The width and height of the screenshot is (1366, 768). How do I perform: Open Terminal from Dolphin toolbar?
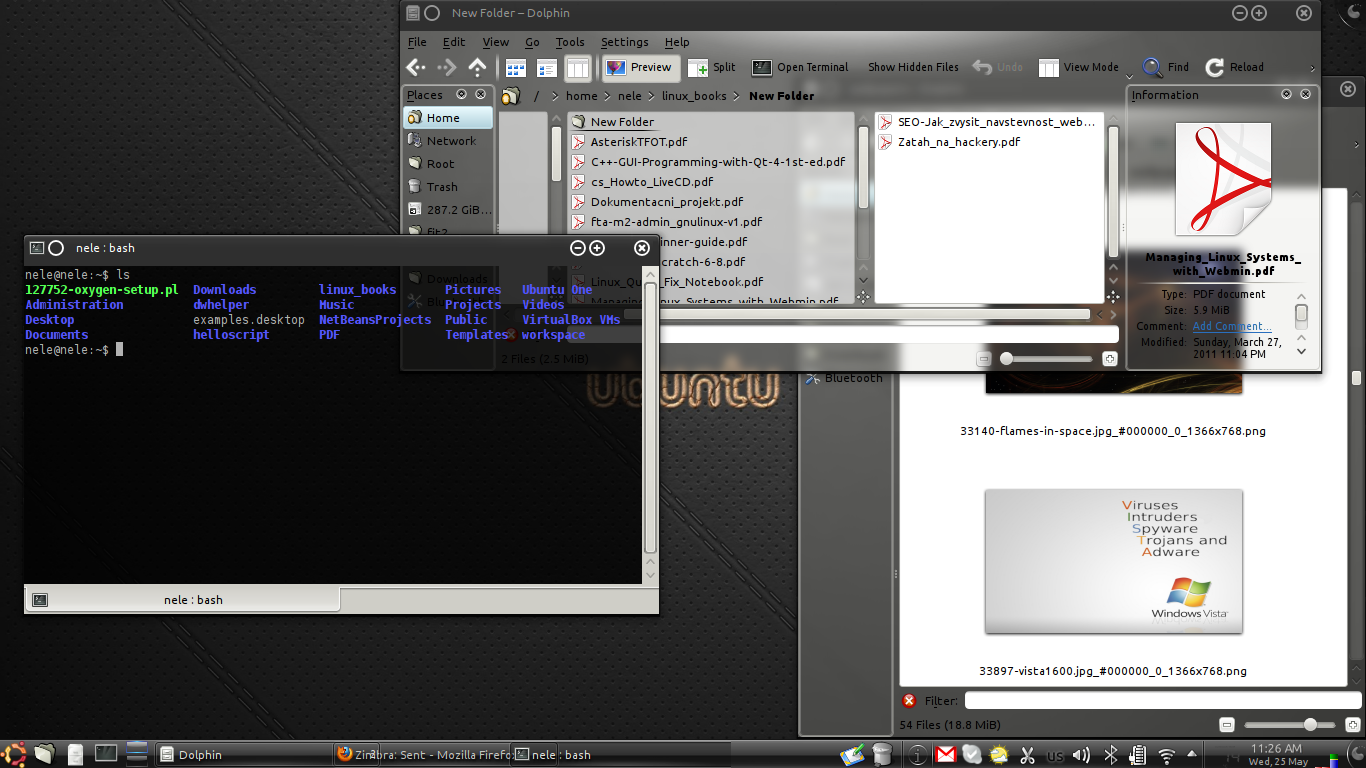pos(800,67)
